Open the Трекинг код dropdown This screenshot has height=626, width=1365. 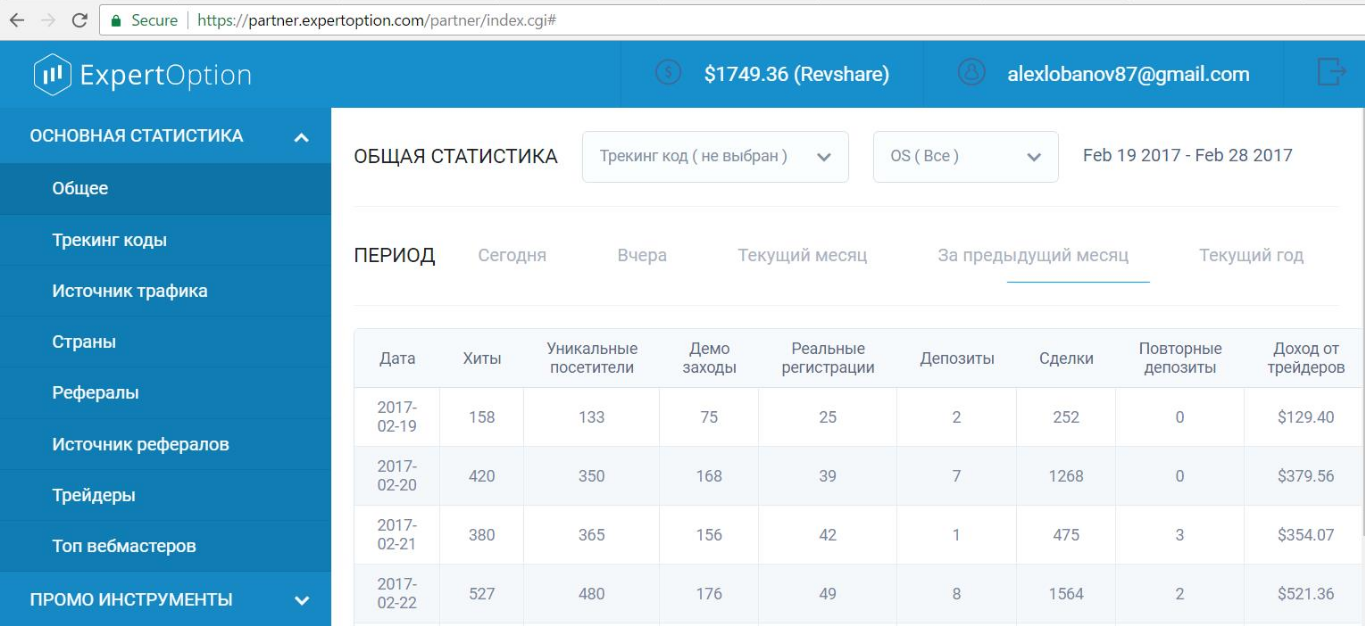coord(715,157)
